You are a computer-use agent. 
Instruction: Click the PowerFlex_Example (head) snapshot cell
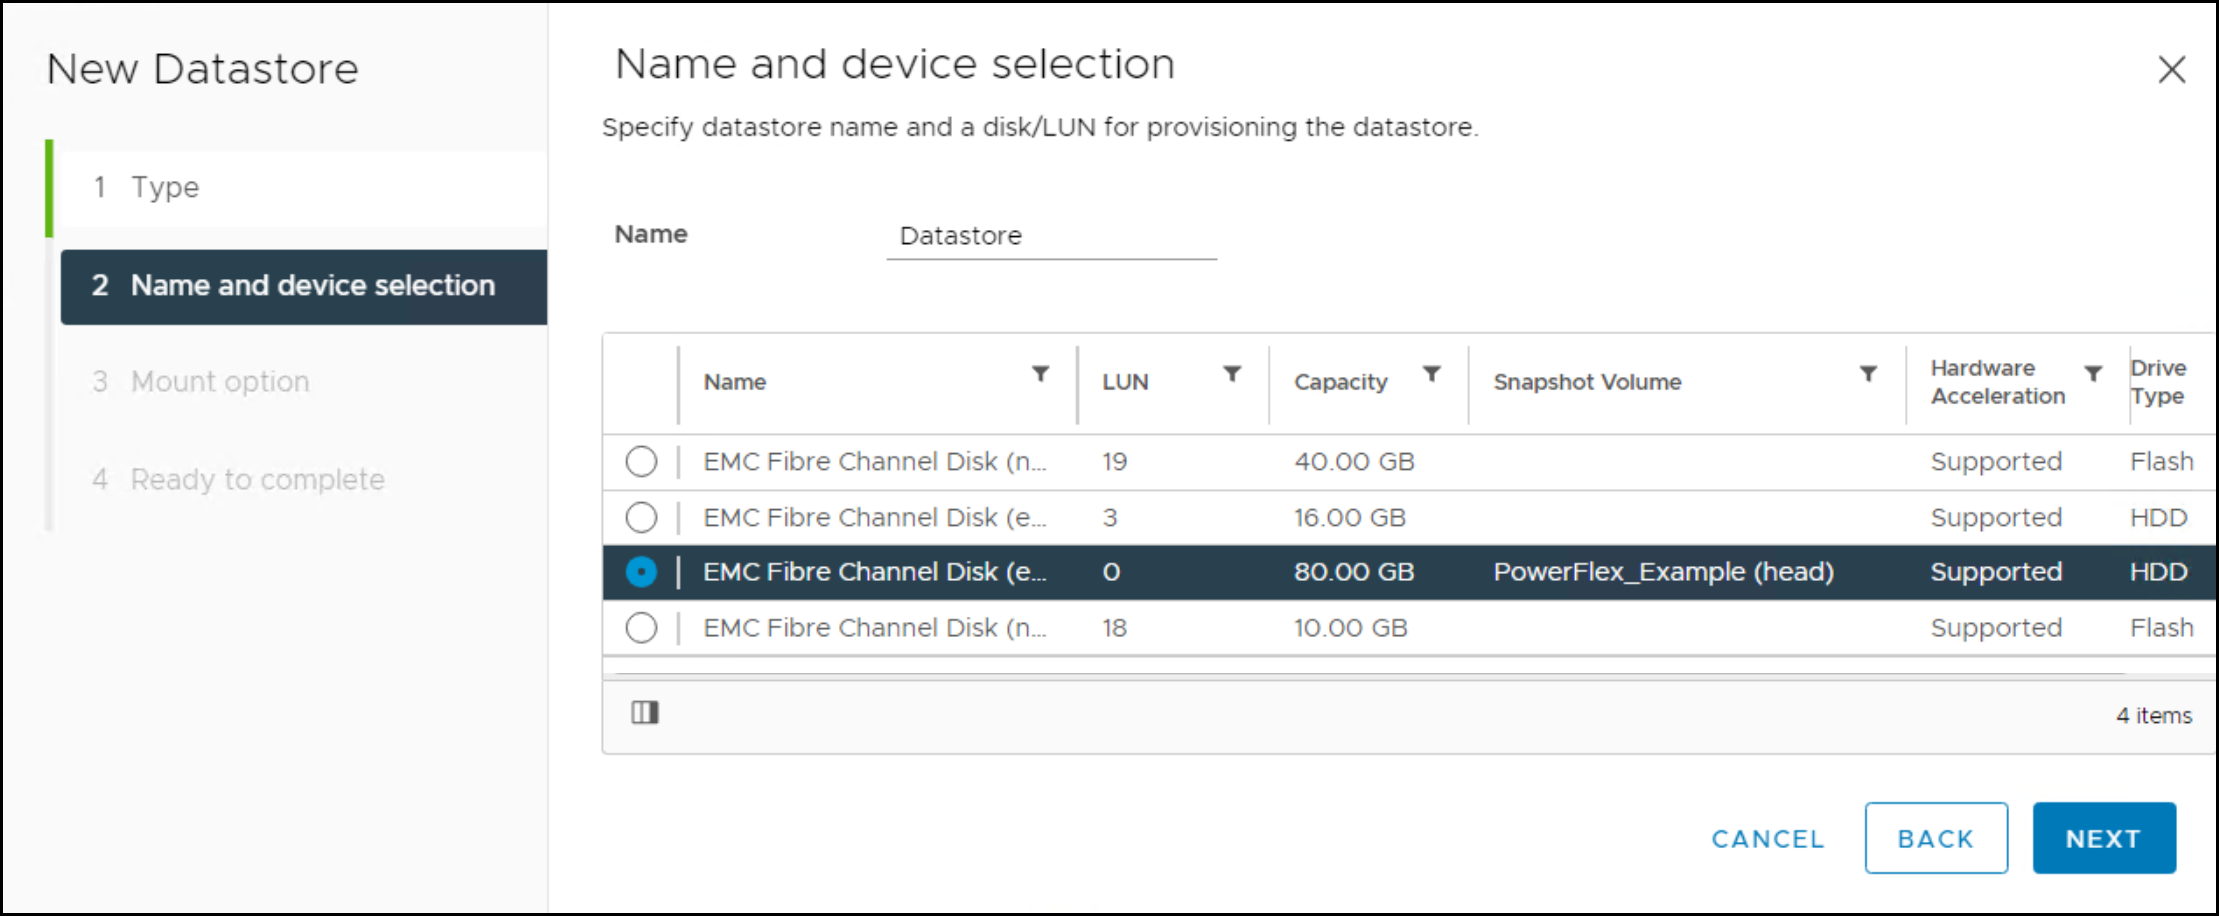pos(1663,572)
